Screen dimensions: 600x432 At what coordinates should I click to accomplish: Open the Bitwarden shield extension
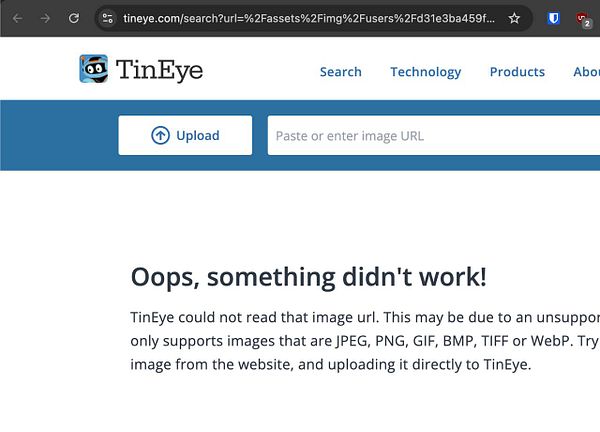click(x=553, y=18)
